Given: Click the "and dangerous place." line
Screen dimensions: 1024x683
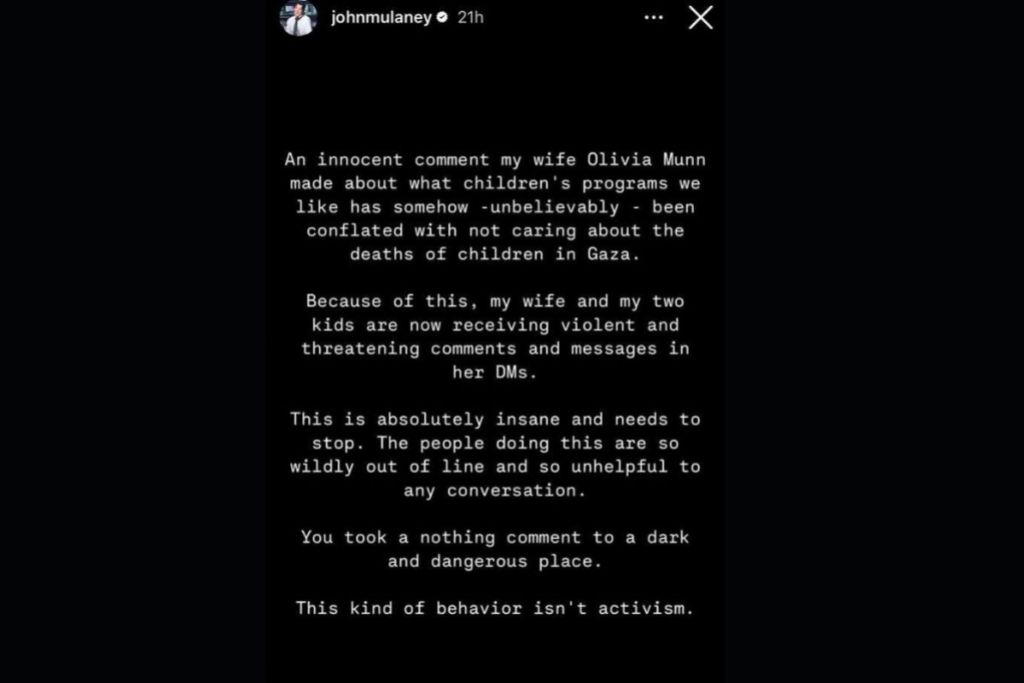Looking at the screenshot, I should point(495,561).
